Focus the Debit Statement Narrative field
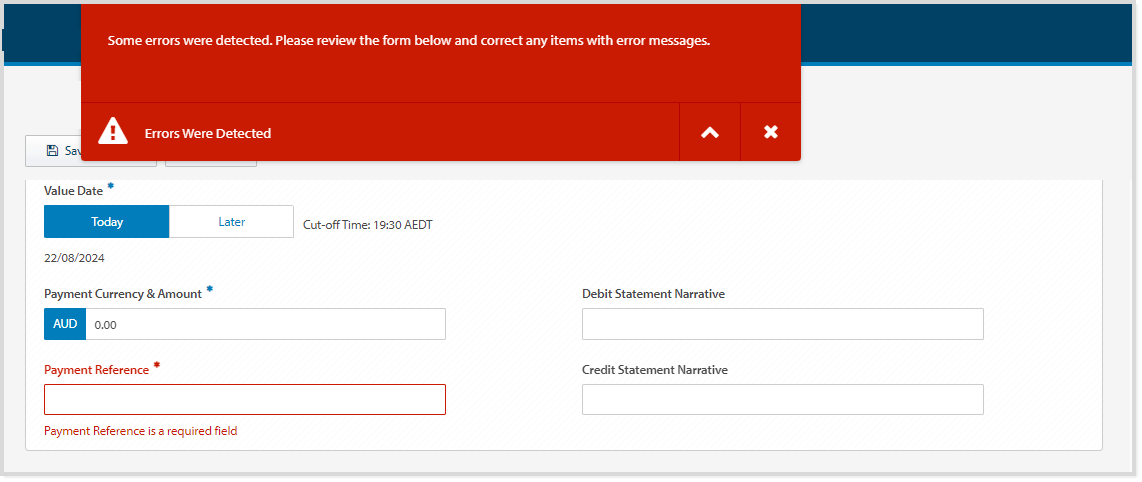This screenshot has height=482, width=1142. 782,324
